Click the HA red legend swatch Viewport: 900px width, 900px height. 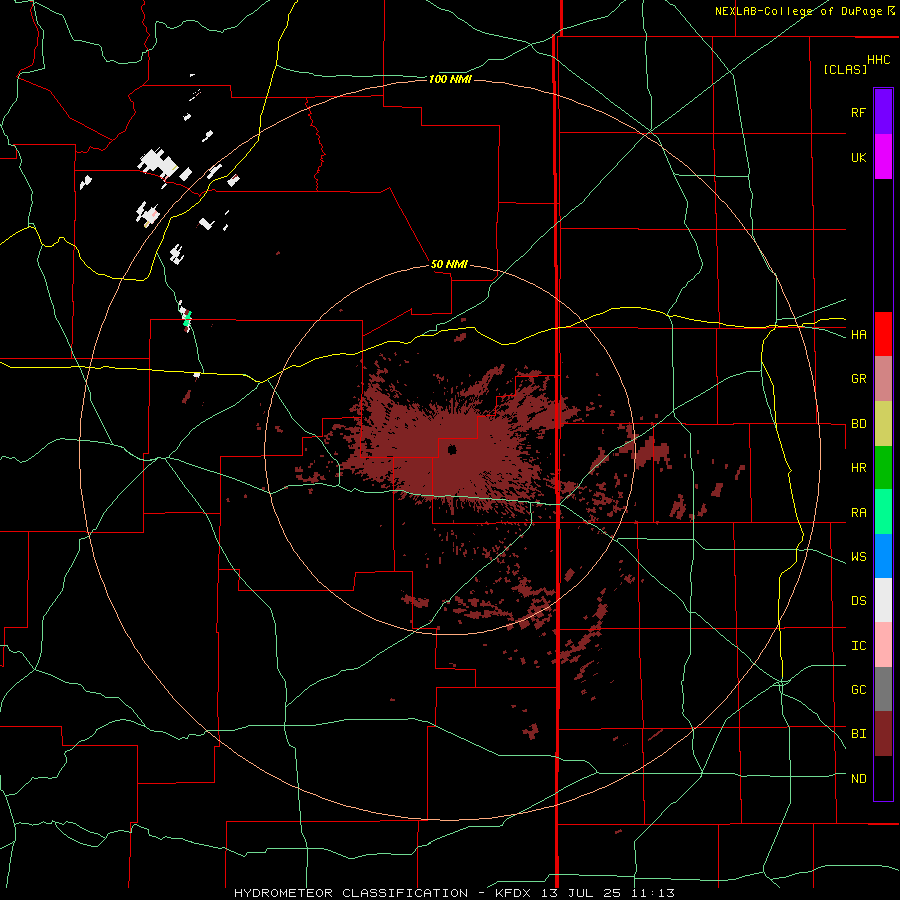pyautogui.click(x=883, y=334)
